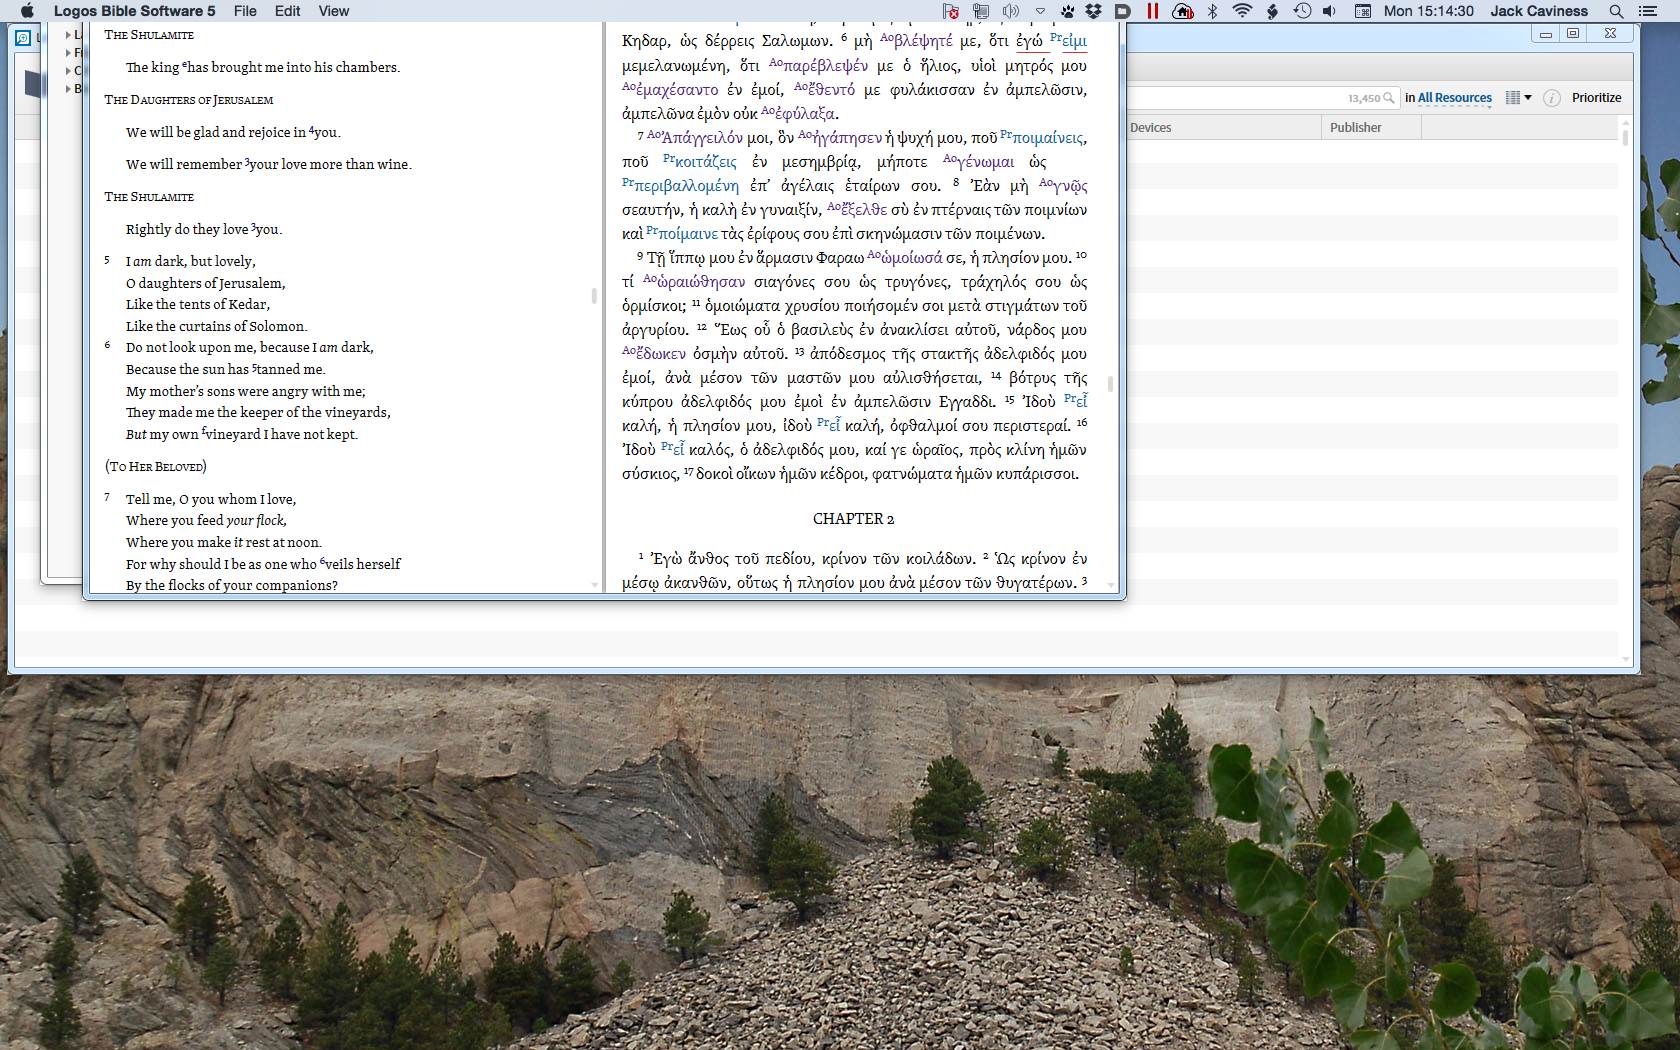Click footnote 6 before 'veils herself'

pos(322,562)
